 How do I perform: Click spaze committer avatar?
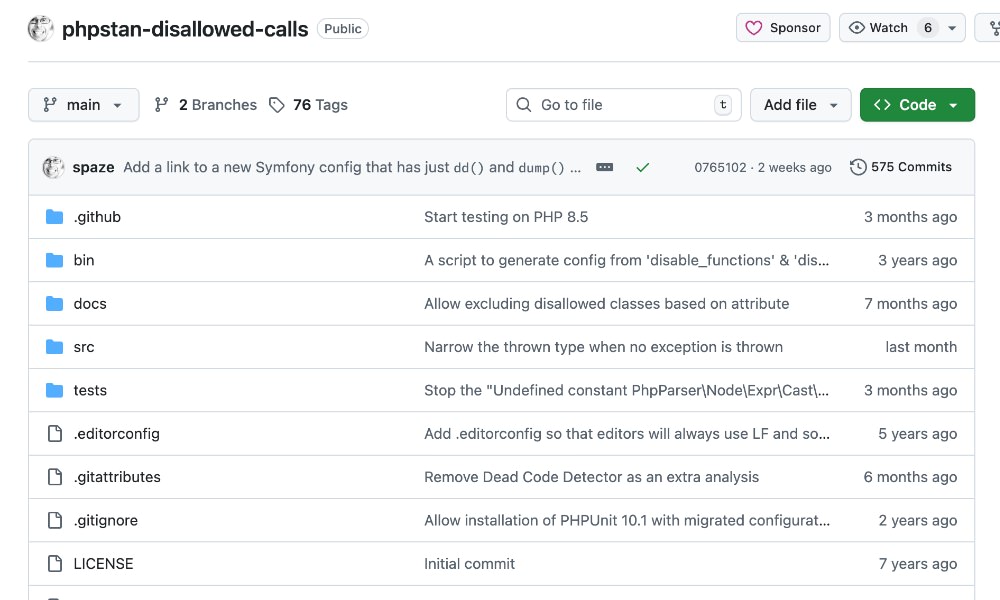pyautogui.click(x=54, y=167)
